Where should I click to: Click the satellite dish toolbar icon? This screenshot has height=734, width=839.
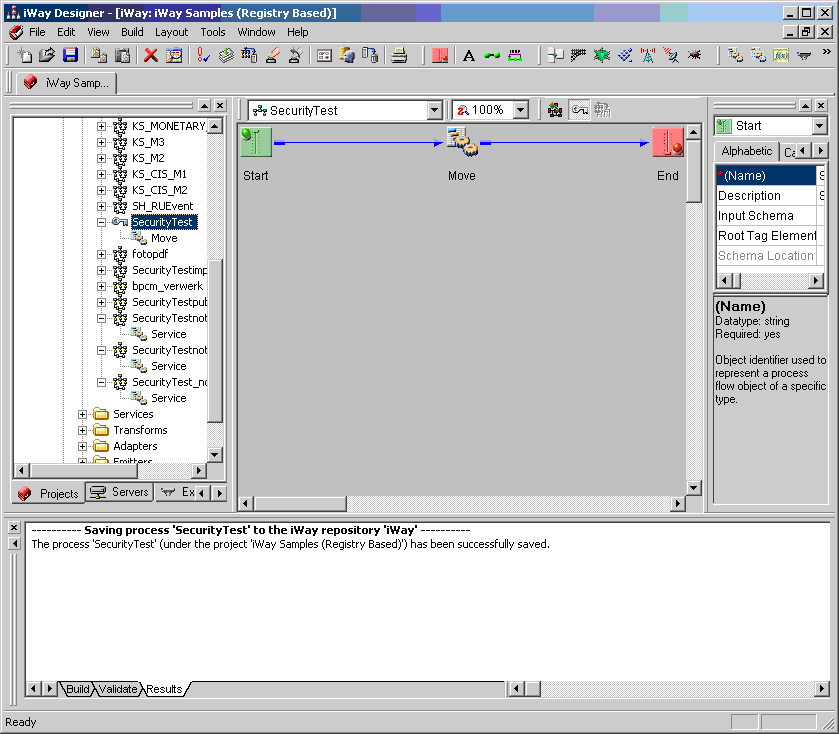[x=671, y=55]
